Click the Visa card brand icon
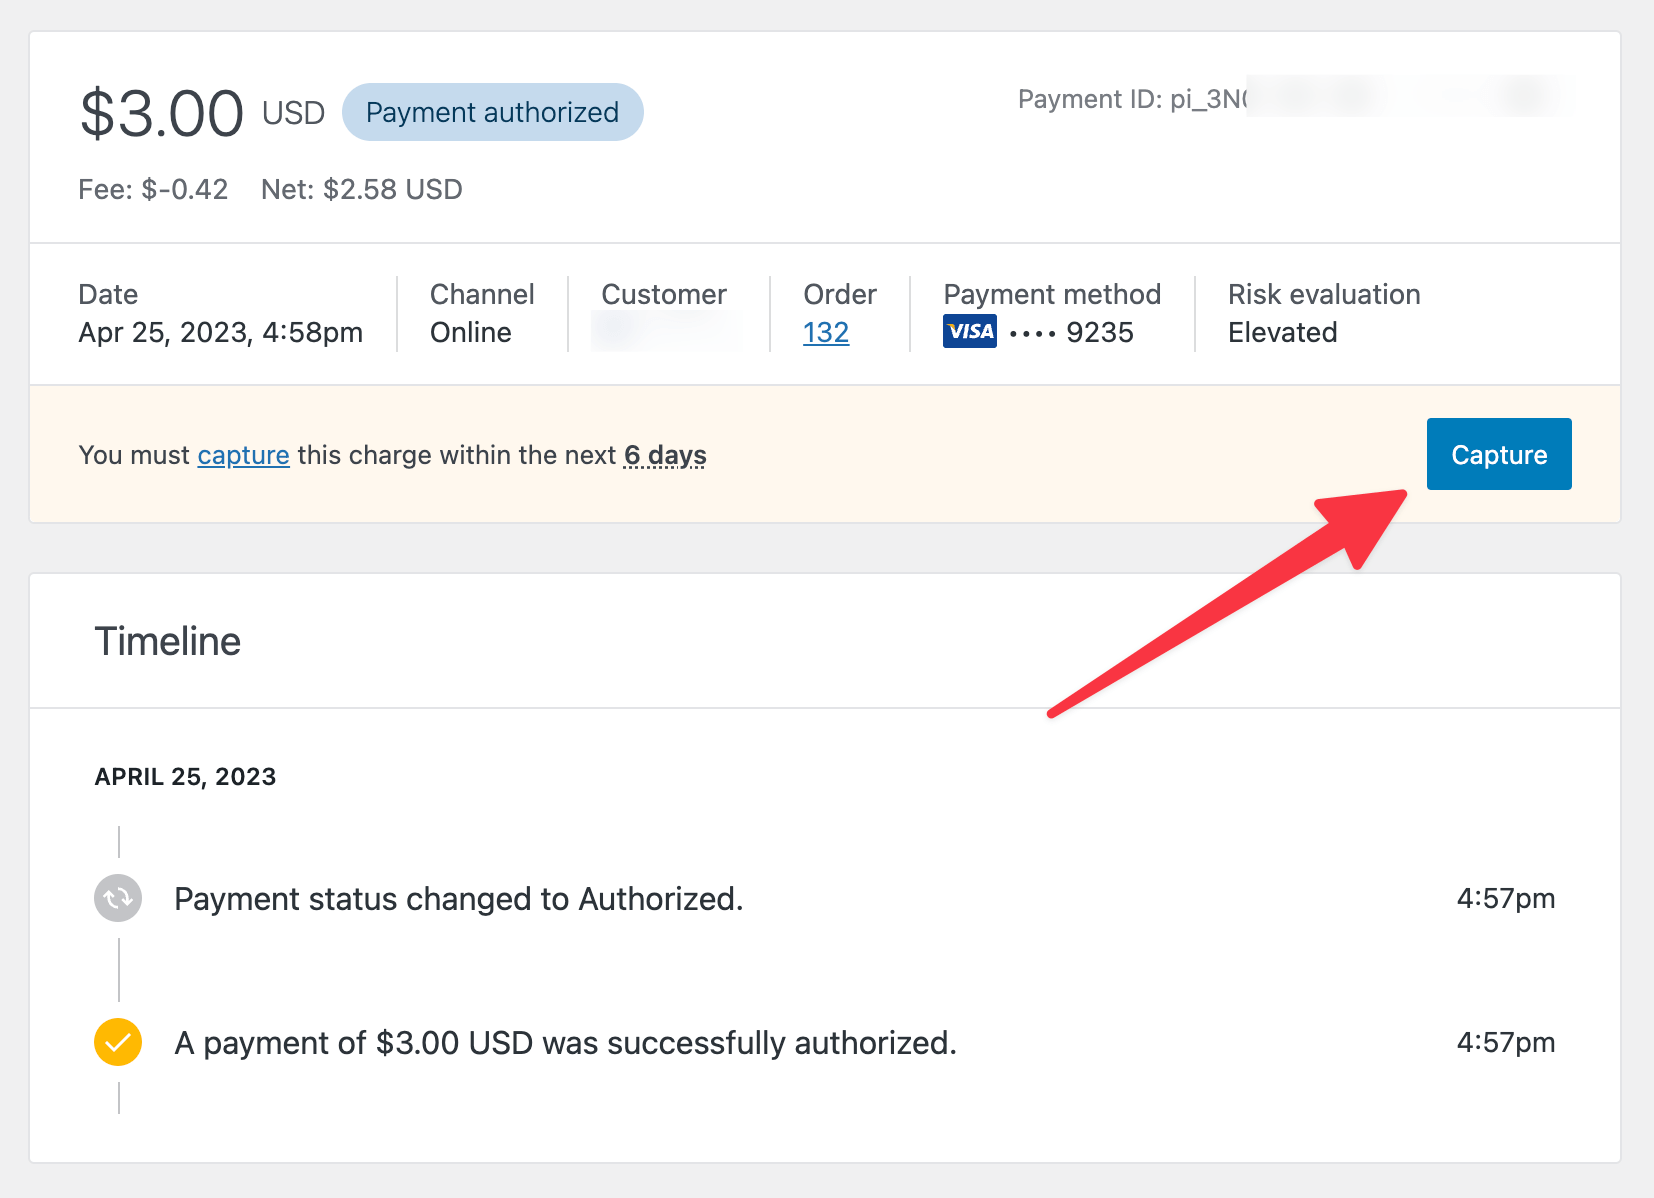1654x1198 pixels. (x=968, y=331)
